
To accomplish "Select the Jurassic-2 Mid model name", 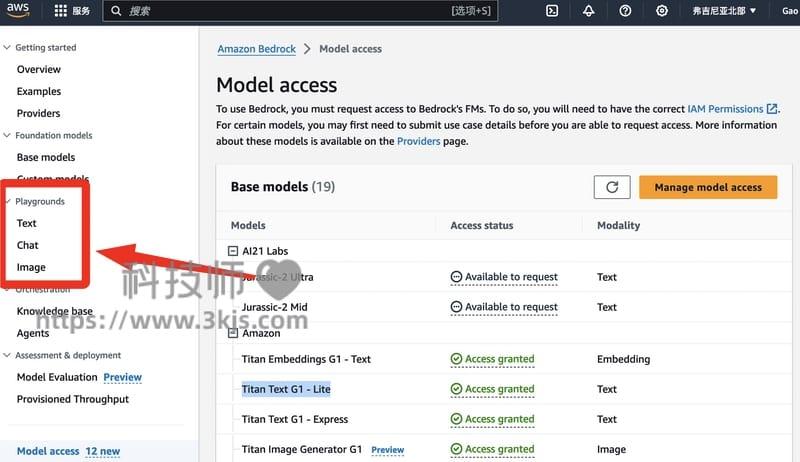I will coord(274,307).
